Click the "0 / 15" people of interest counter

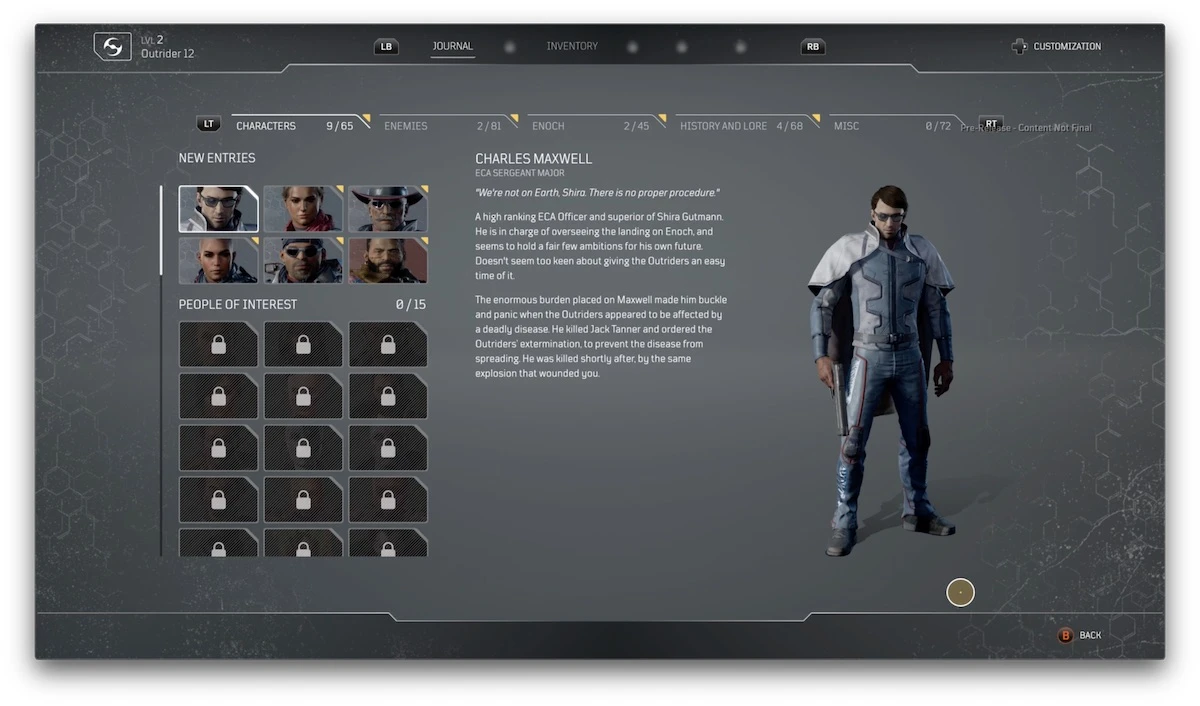tap(411, 304)
